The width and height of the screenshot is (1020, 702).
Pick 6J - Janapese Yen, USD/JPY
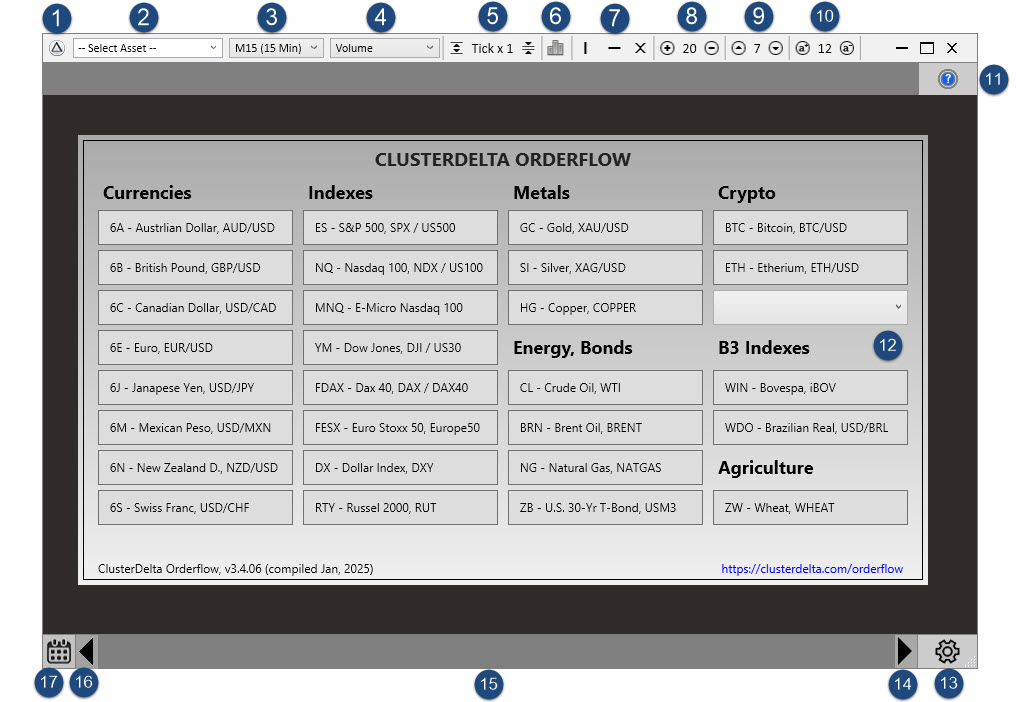pos(195,388)
